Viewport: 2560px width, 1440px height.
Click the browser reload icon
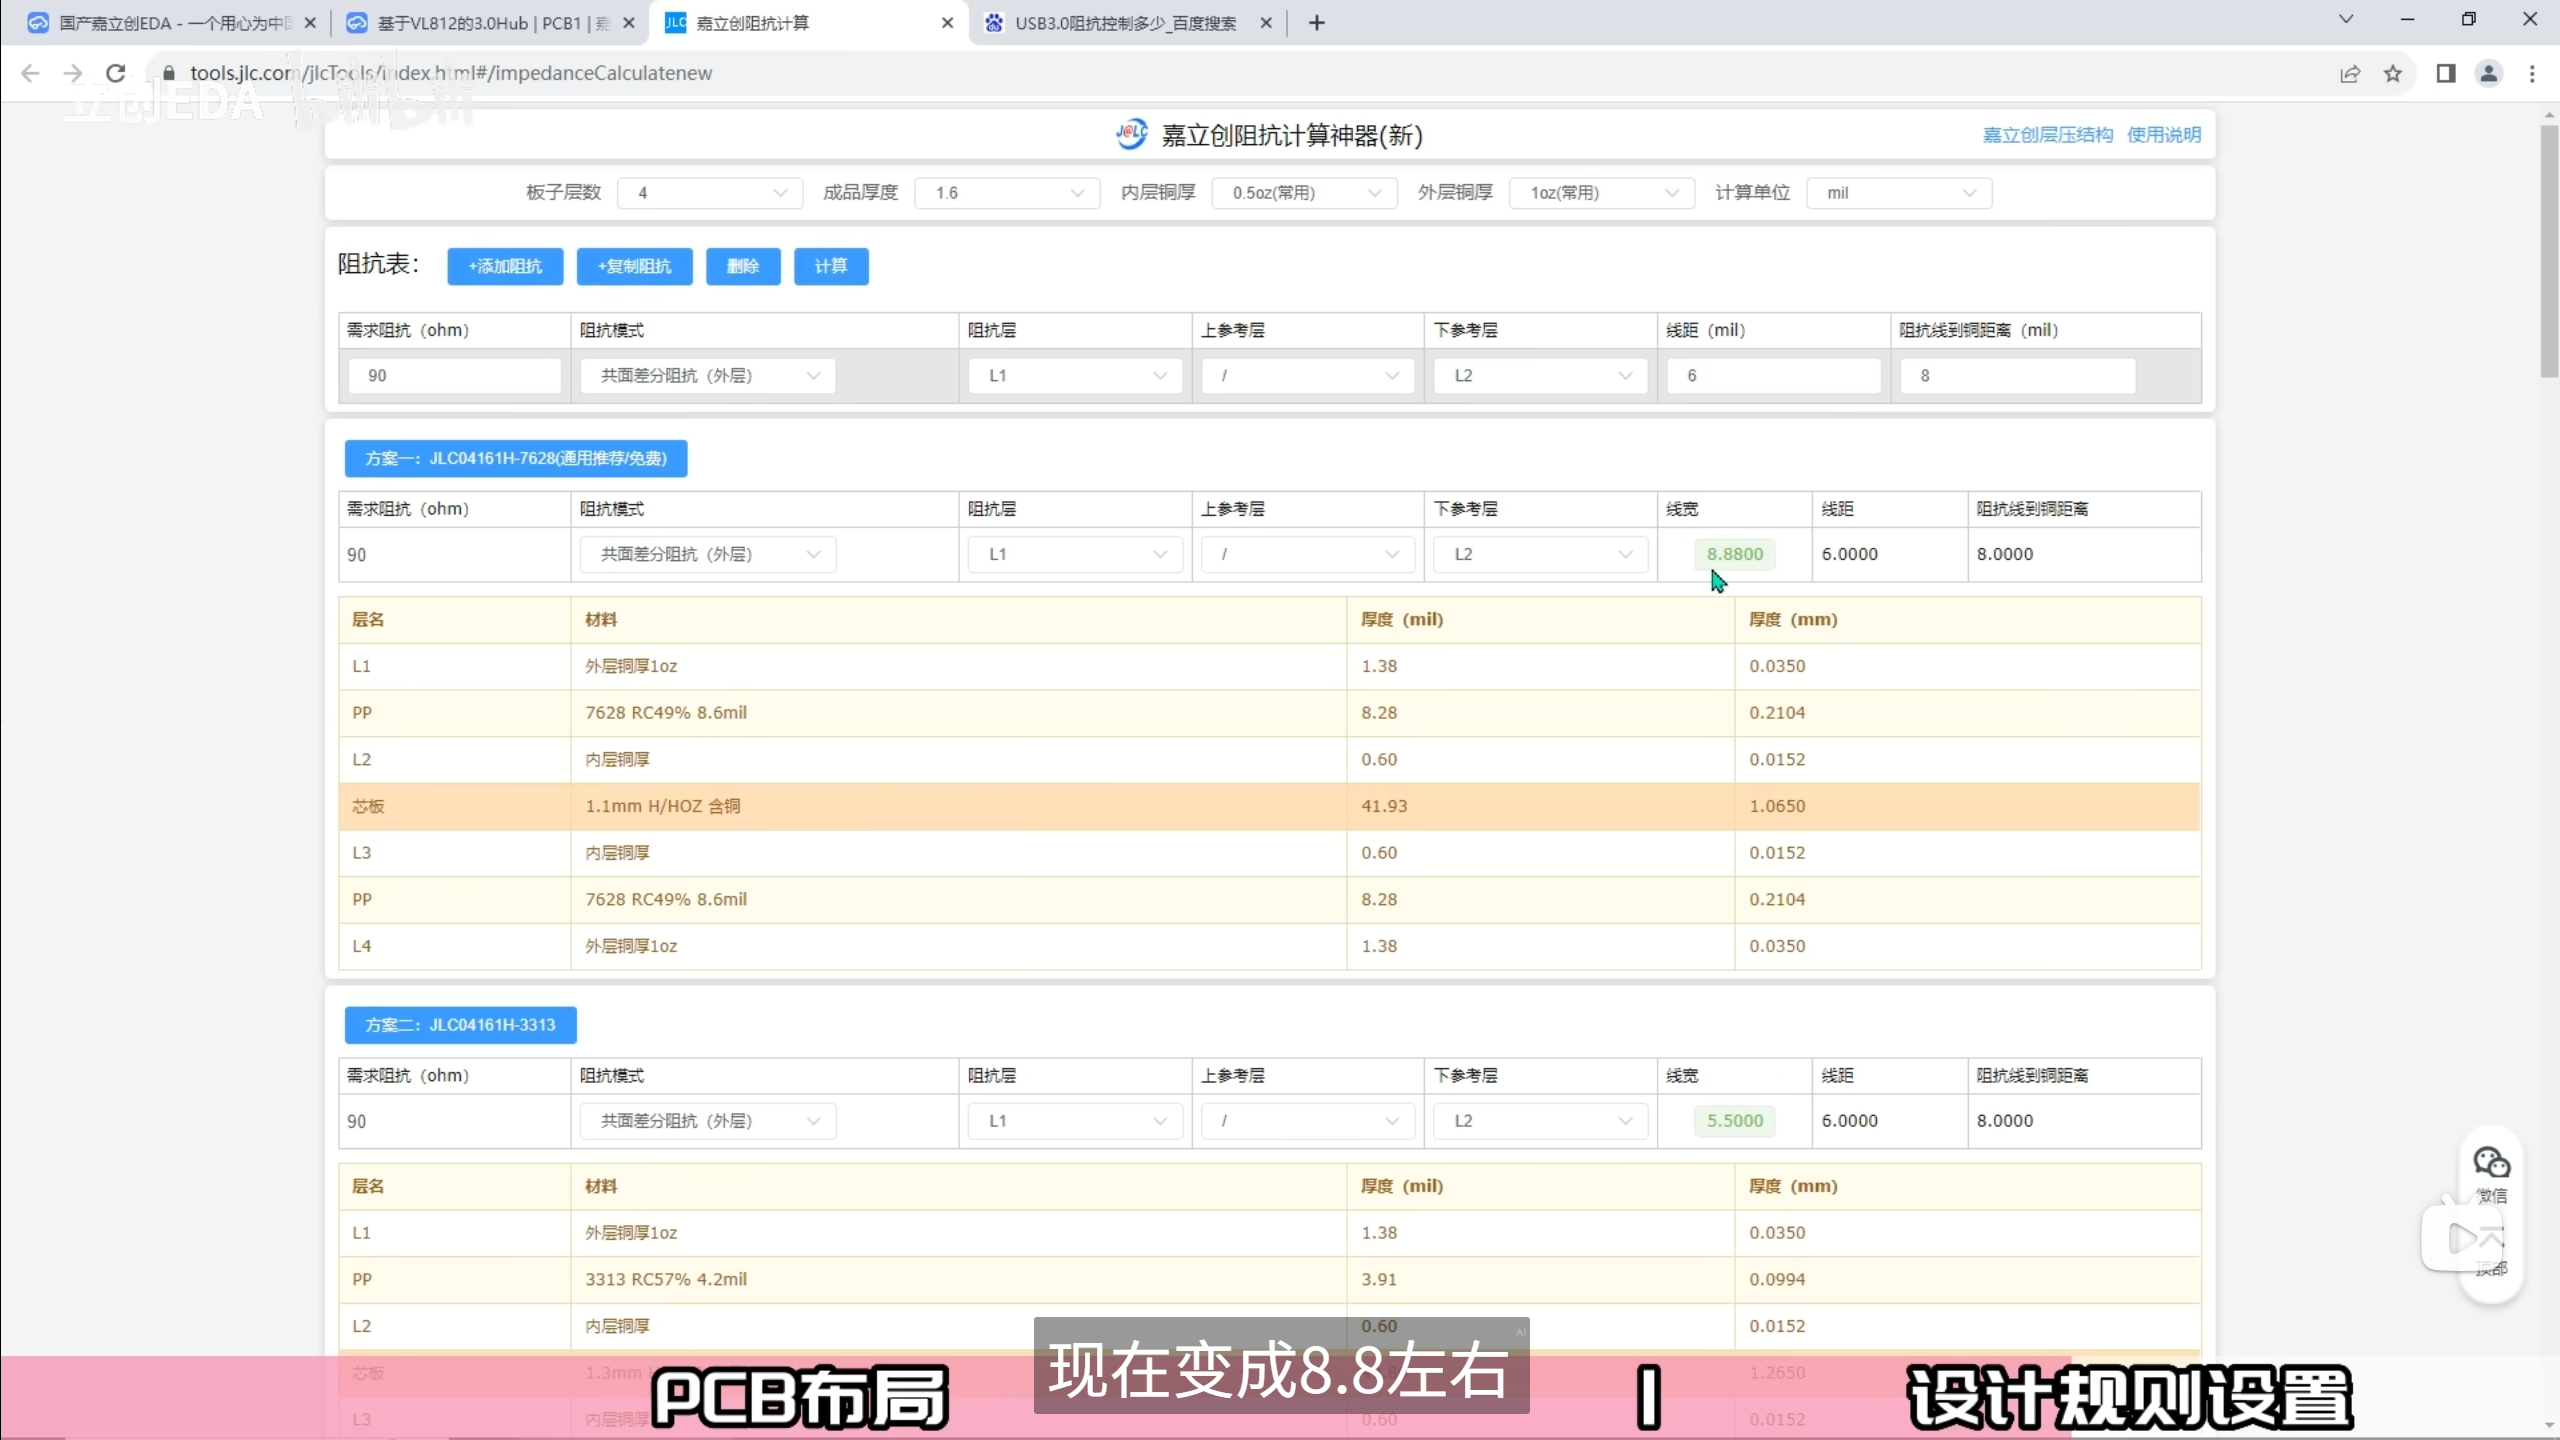point(116,73)
